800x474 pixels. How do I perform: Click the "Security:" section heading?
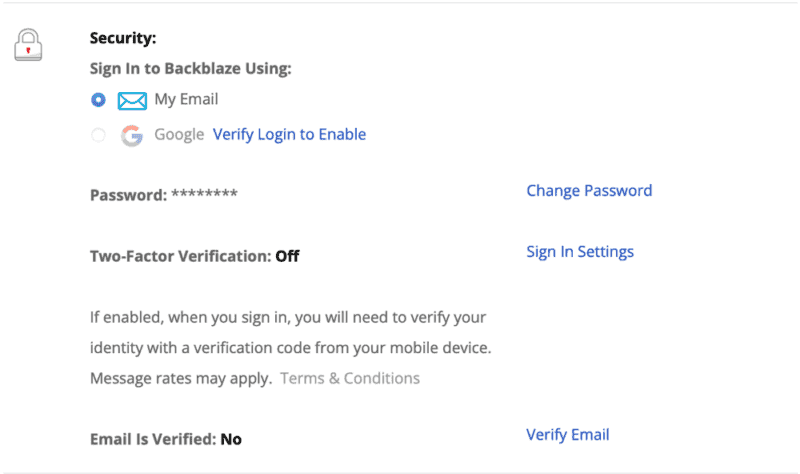pyautogui.click(x=125, y=39)
